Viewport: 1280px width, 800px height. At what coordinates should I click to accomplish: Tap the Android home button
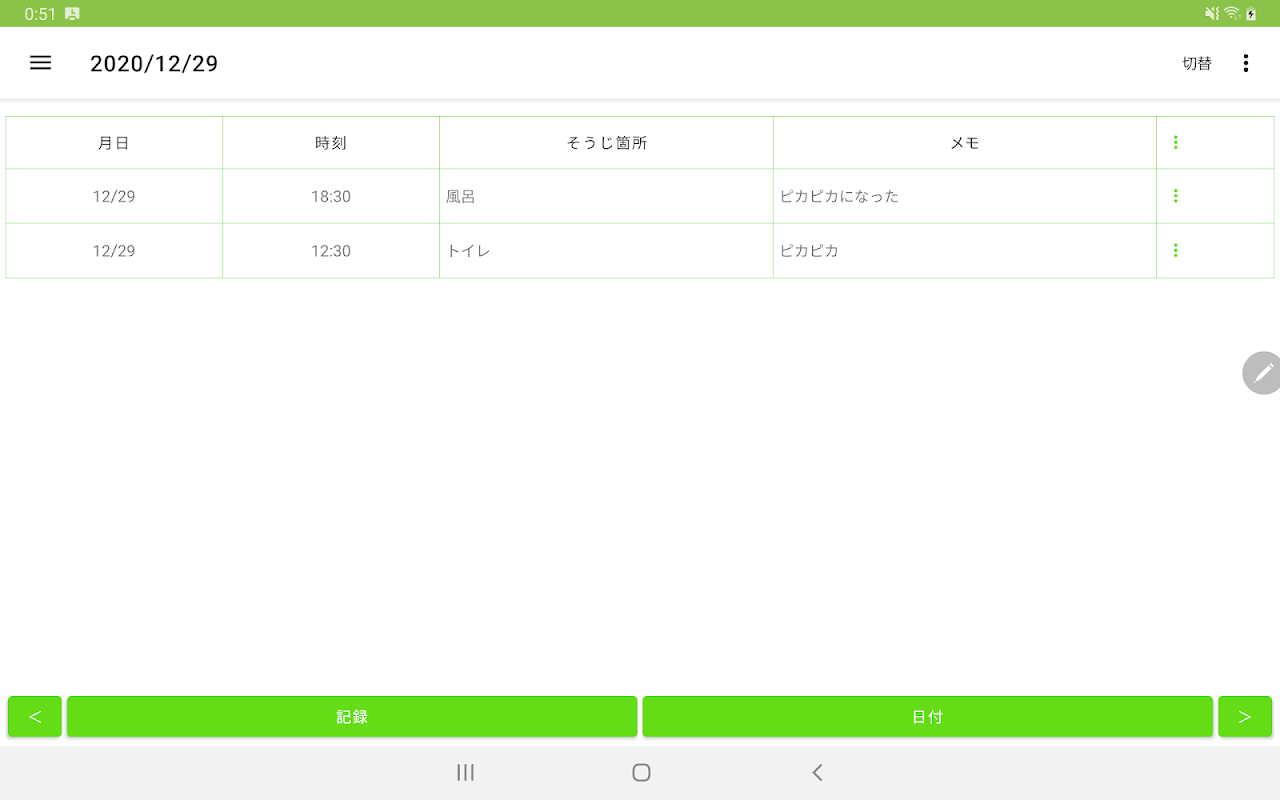coord(642,772)
